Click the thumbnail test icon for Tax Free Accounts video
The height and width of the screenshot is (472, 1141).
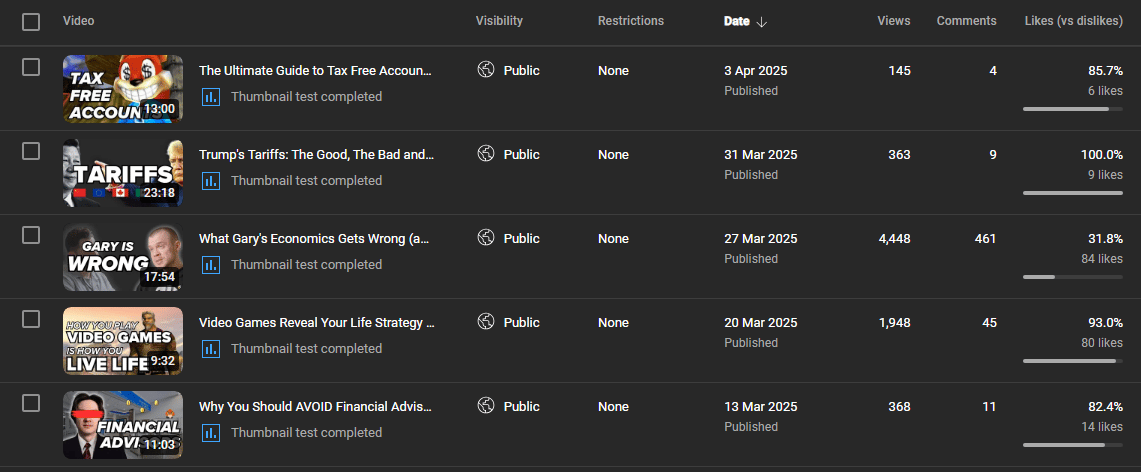tap(211, 97)
